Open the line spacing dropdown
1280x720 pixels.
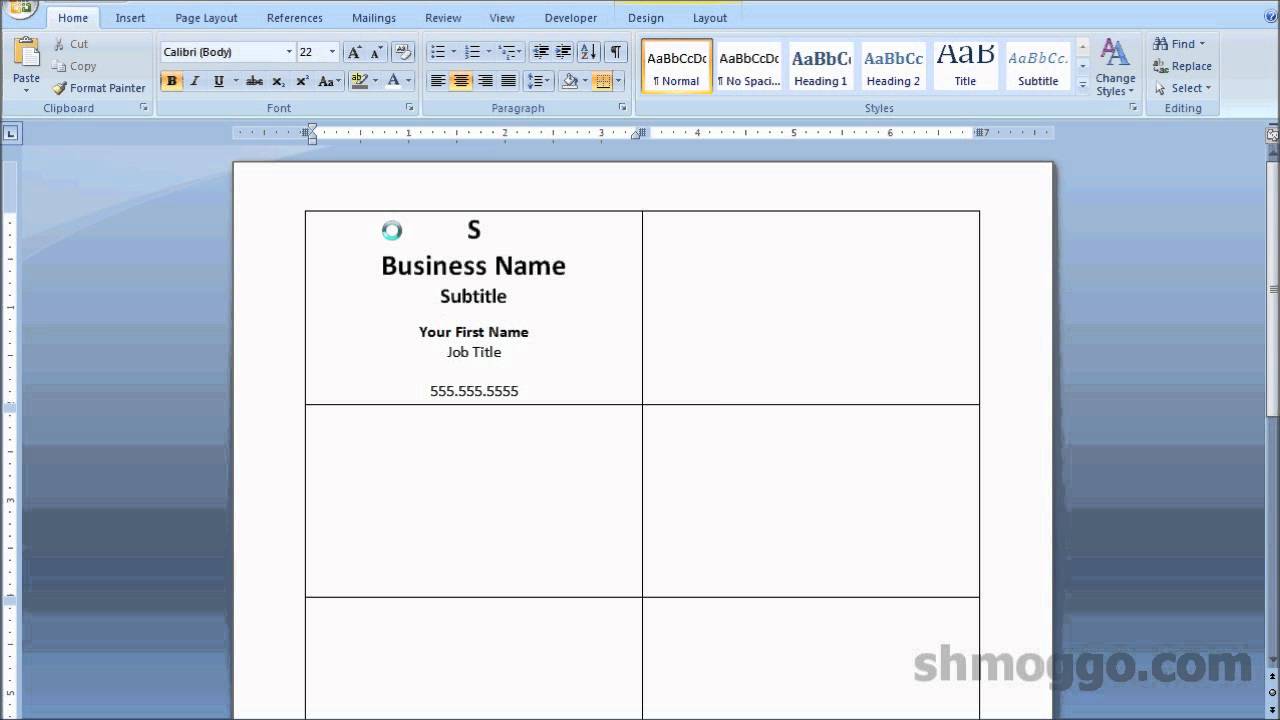(x=546, y=82)
